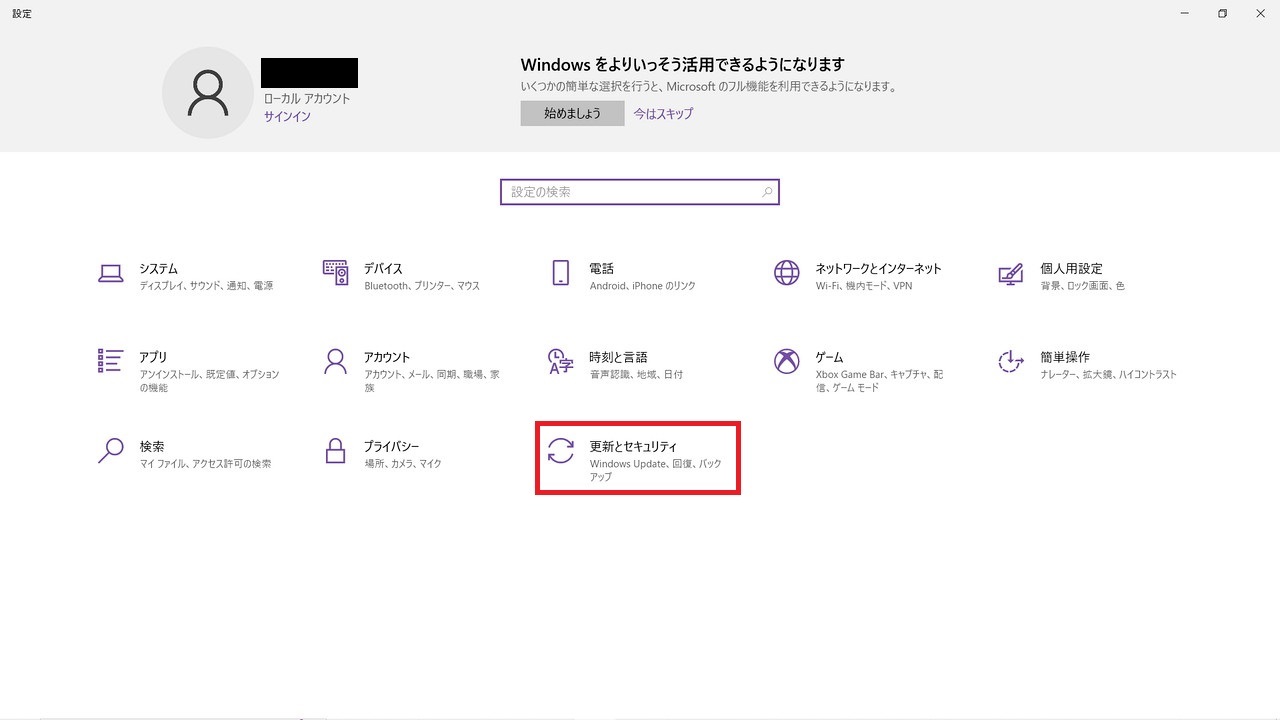The height and width of the screenshot is (720, 1280).
Task: Open the システム monitor icon
Action: tap(110, 272)
